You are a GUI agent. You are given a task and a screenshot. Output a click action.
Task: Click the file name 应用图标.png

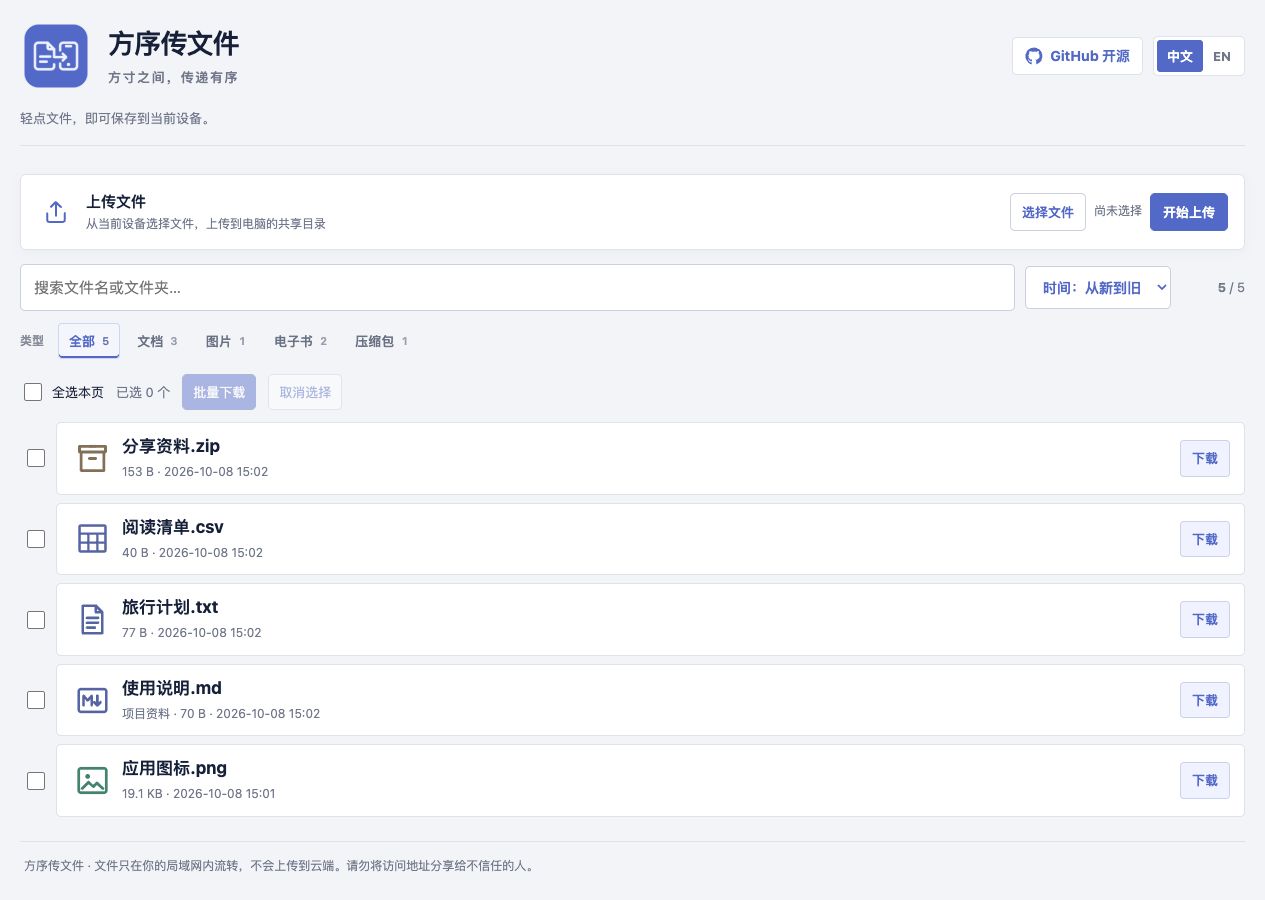click(x=175, y=768)
